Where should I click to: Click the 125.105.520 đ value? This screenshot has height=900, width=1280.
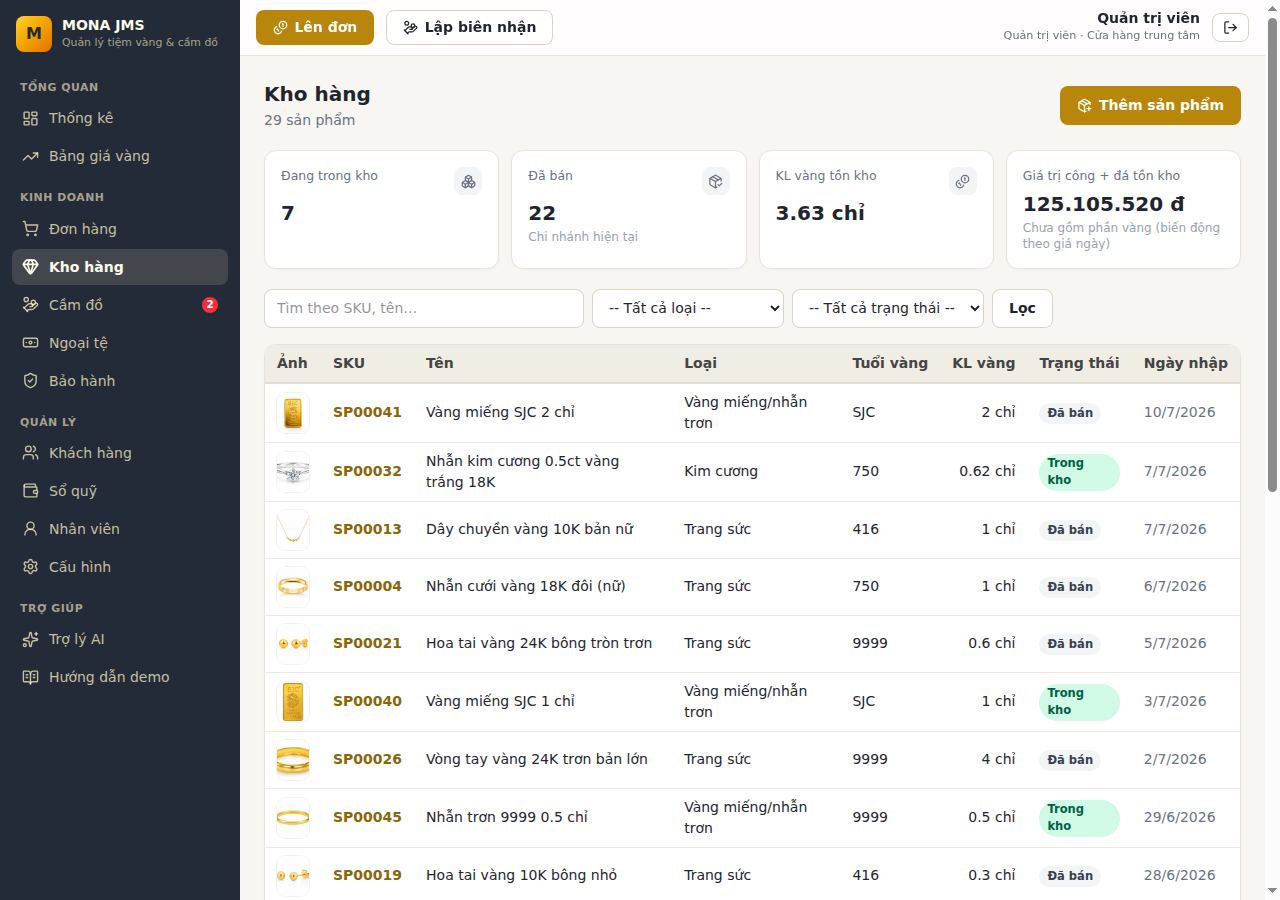[x=1103, y=204]
